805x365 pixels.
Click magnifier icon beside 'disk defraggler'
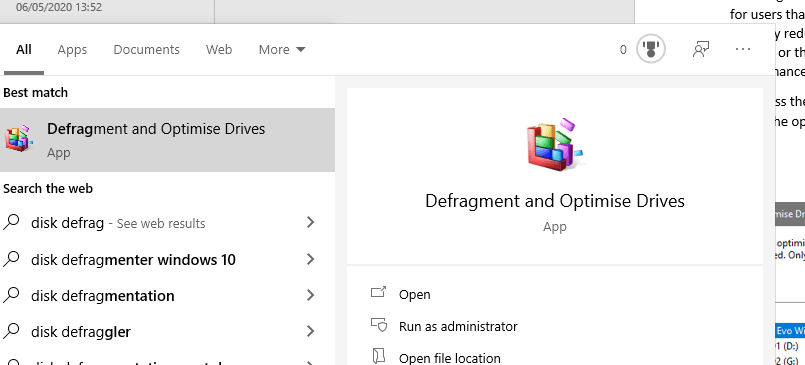[x=11, y=331]
